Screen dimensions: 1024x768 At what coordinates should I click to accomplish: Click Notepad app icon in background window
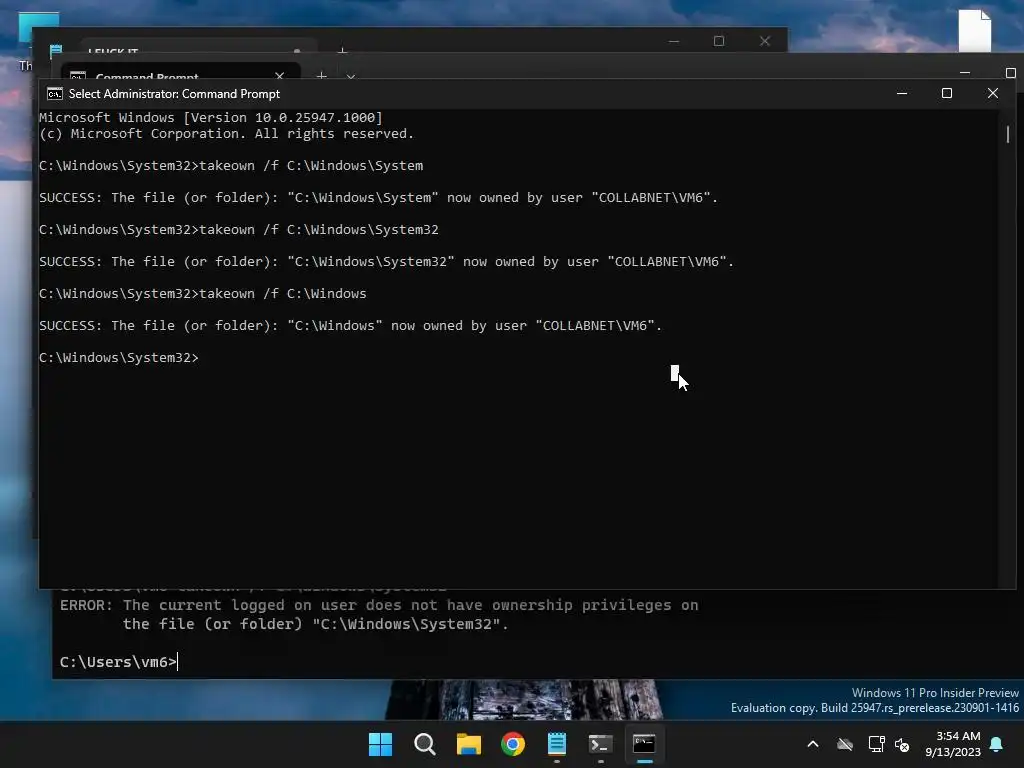[x=56, y=50]
